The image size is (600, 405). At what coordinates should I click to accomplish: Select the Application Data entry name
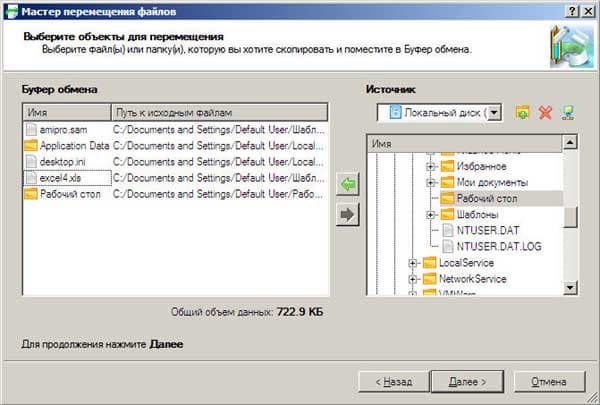(75, 146)
